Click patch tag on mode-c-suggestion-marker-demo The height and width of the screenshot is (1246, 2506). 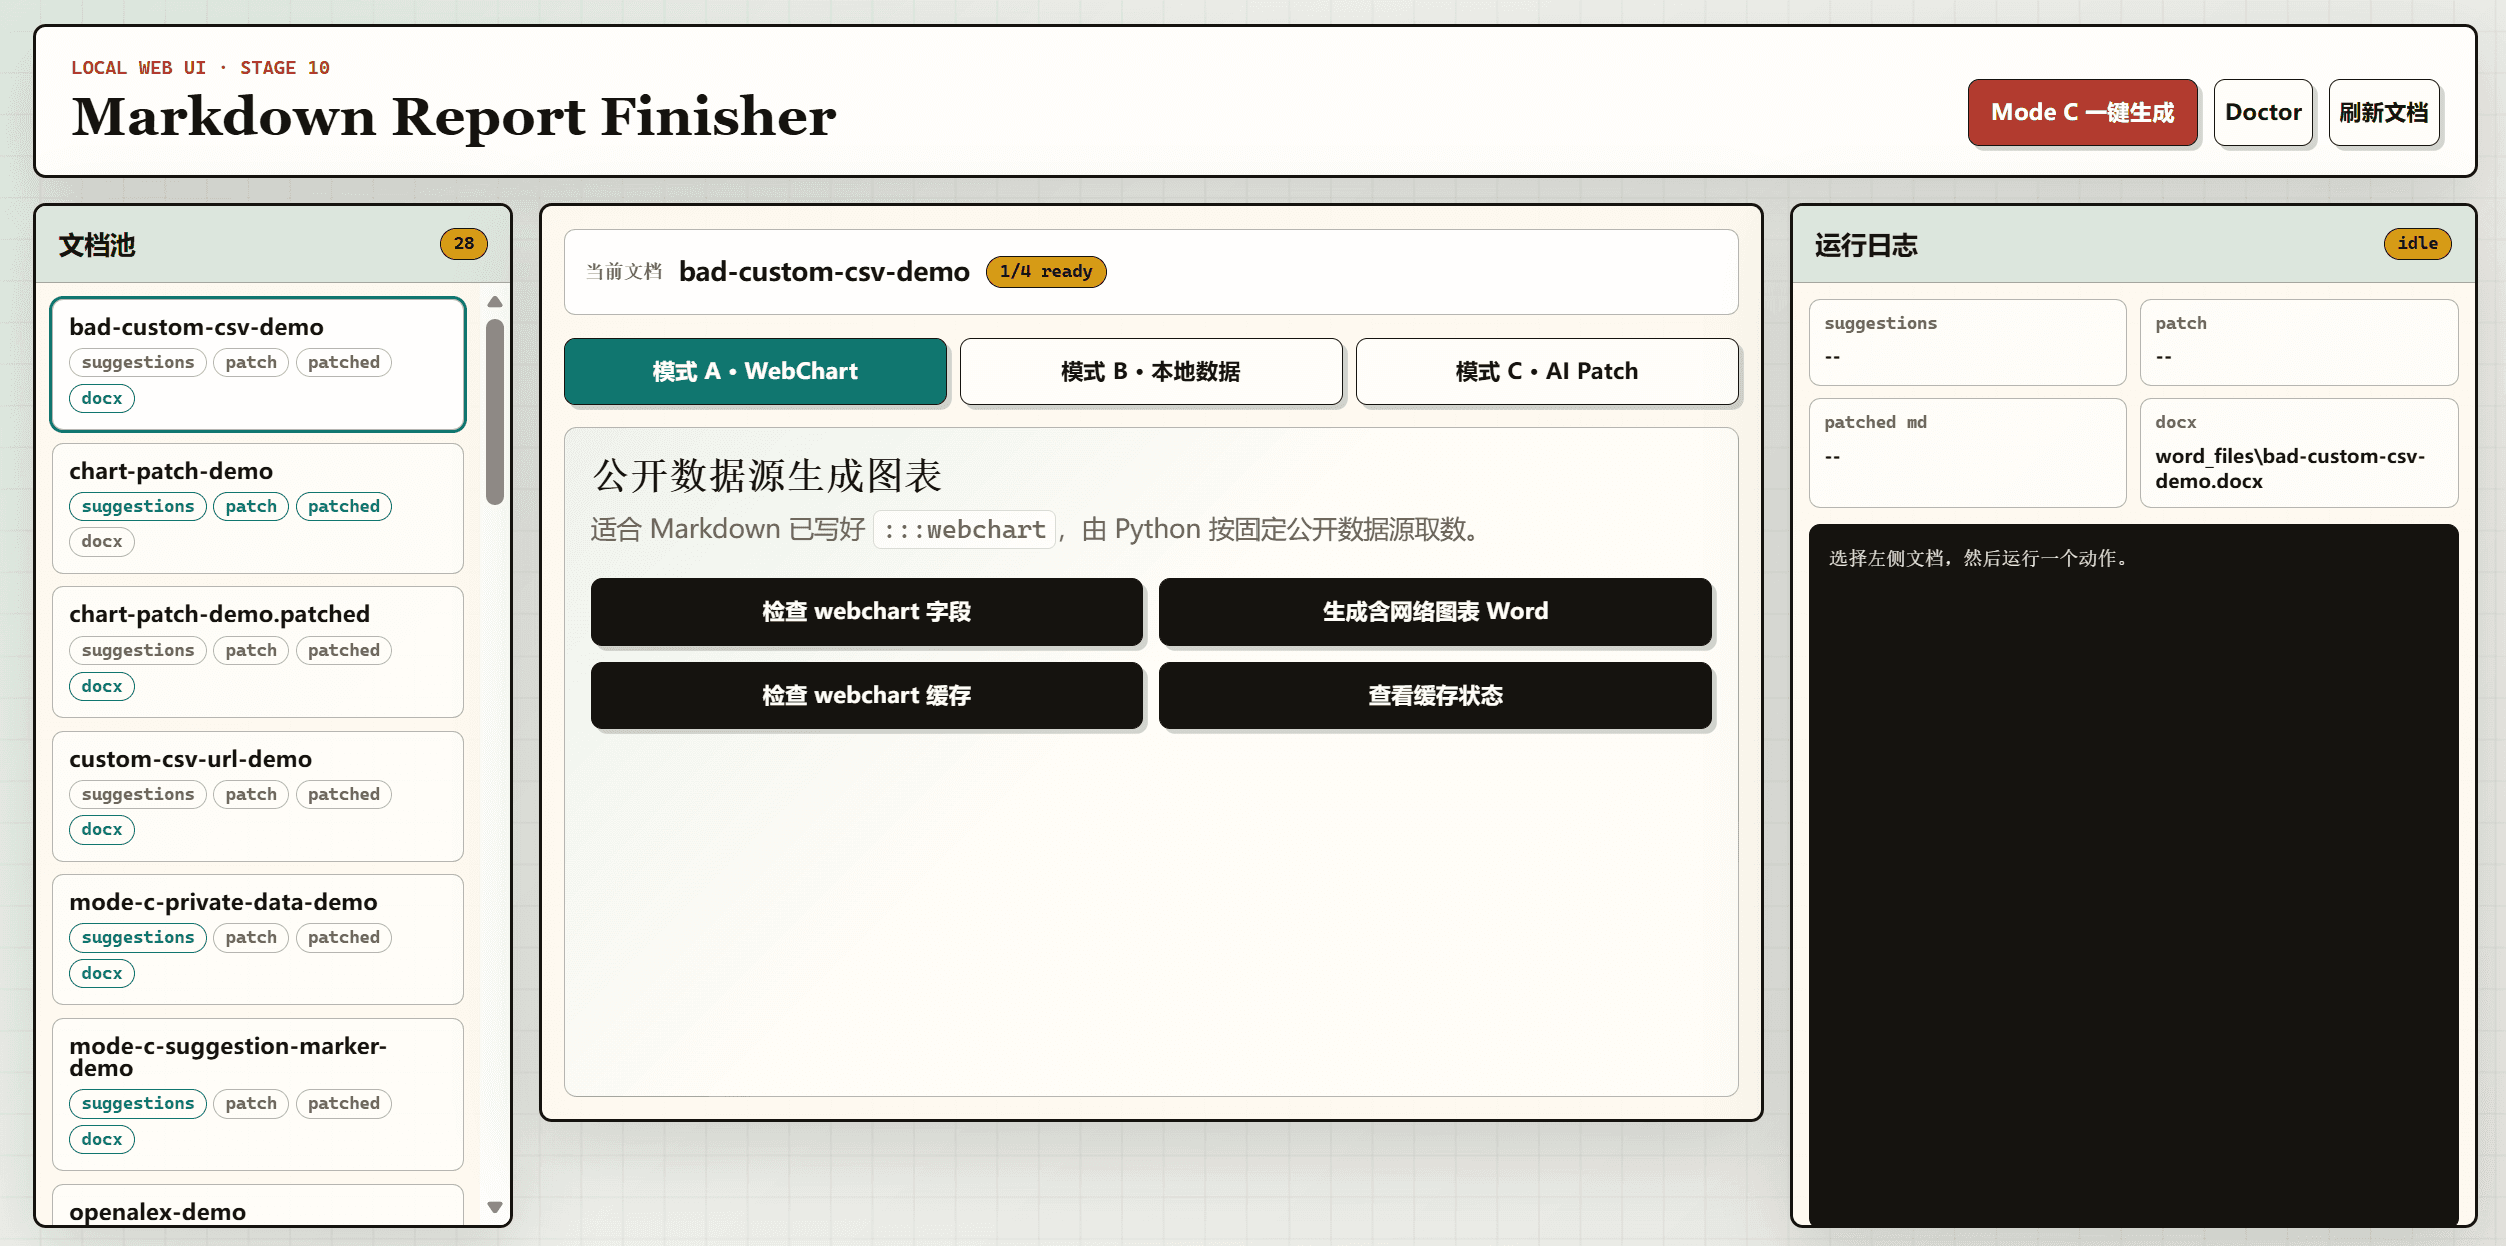[x=251, y=1103]
